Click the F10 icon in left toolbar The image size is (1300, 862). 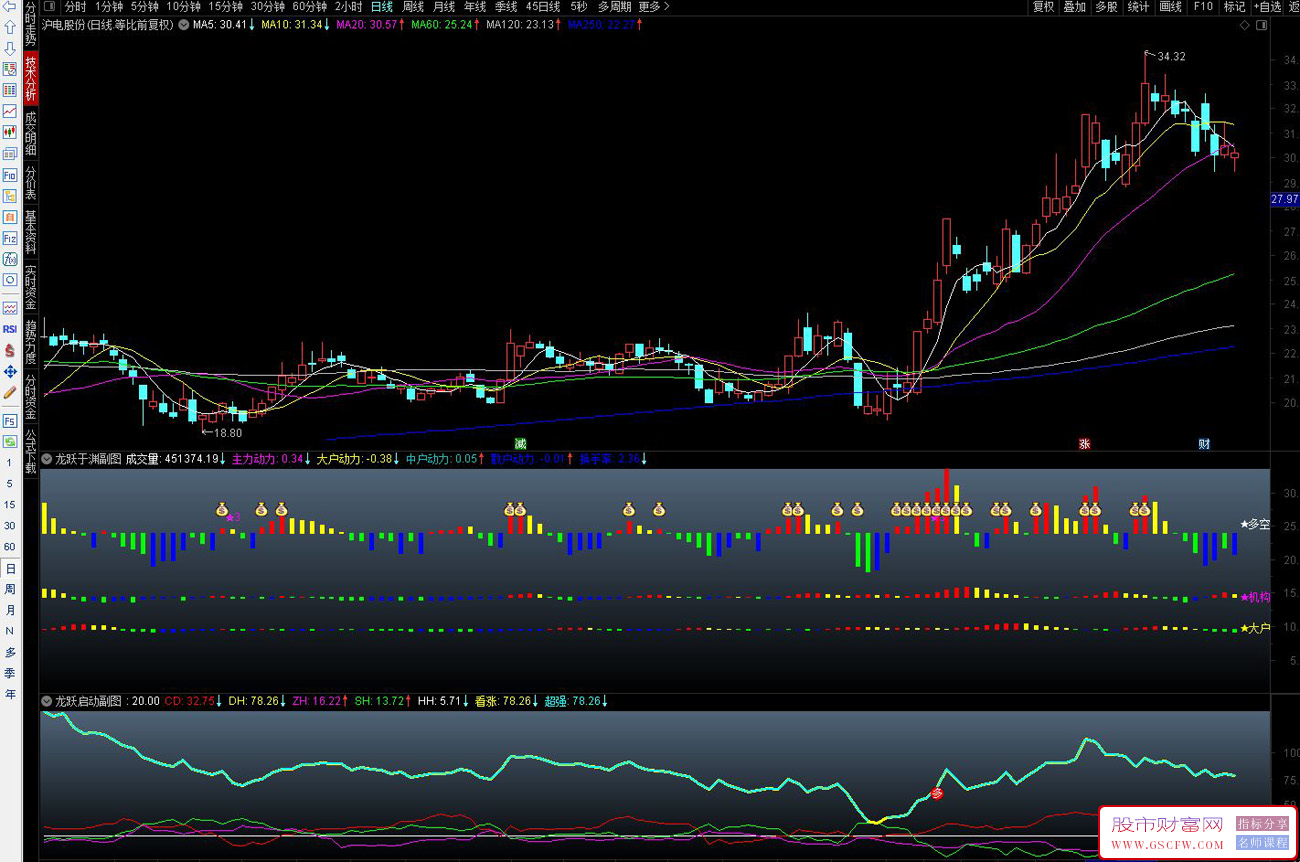click(x=10, y=175)
